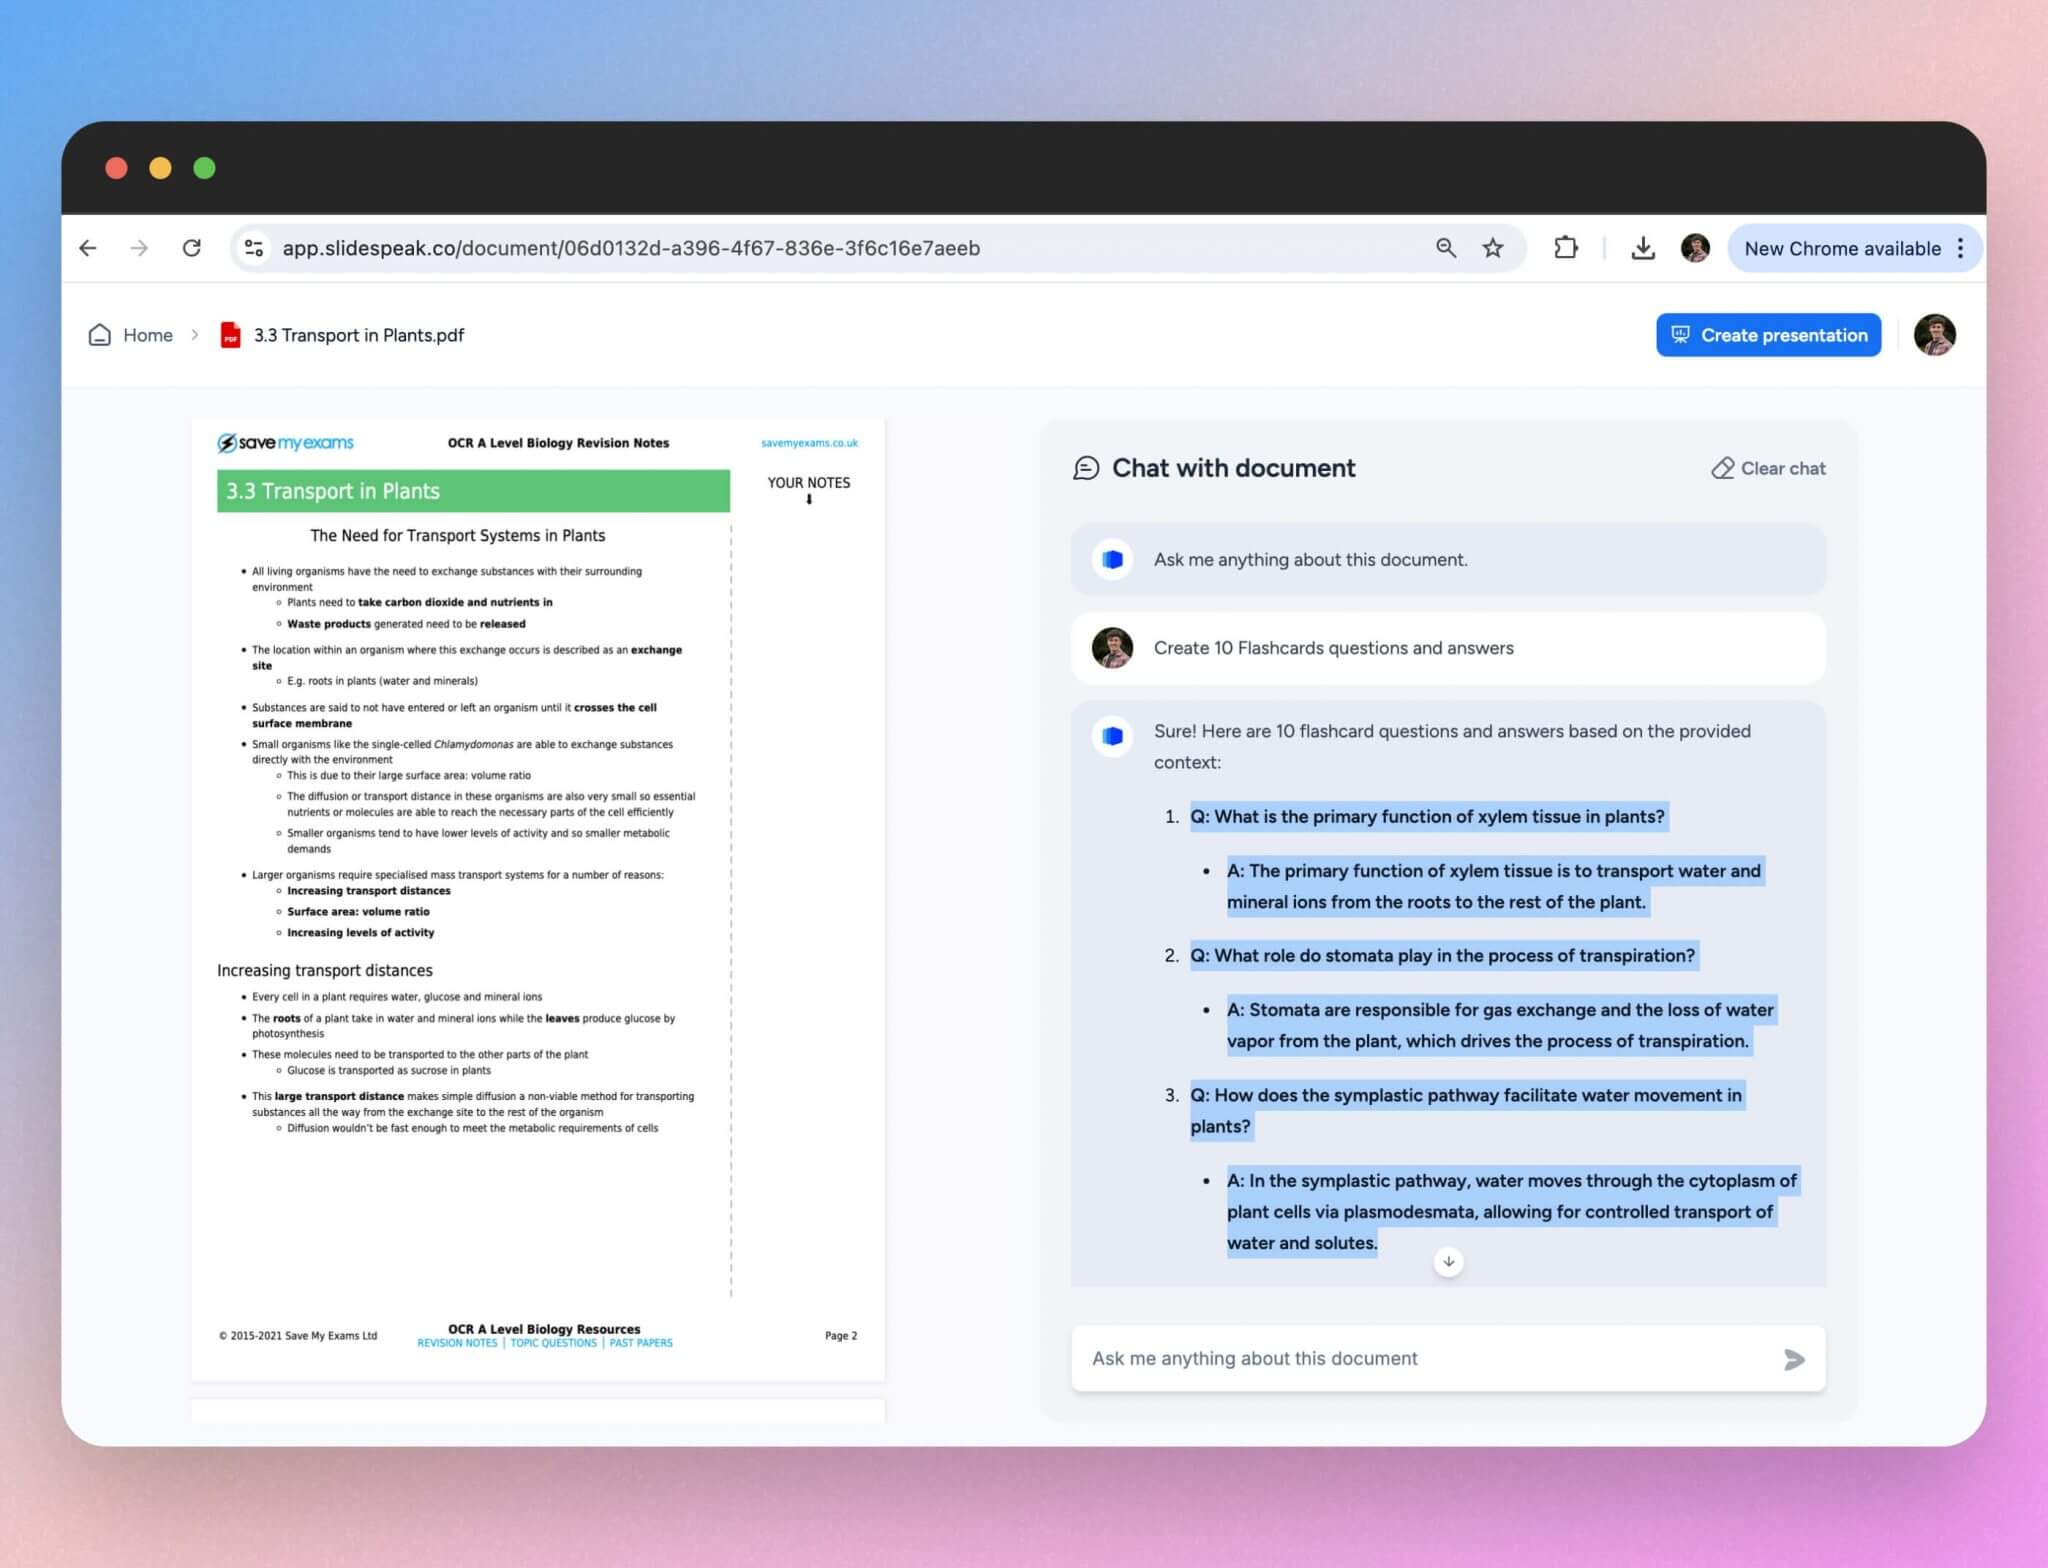Navigate back using the browser back arrow
The image size is (2048, 1568).
[88, 248]
